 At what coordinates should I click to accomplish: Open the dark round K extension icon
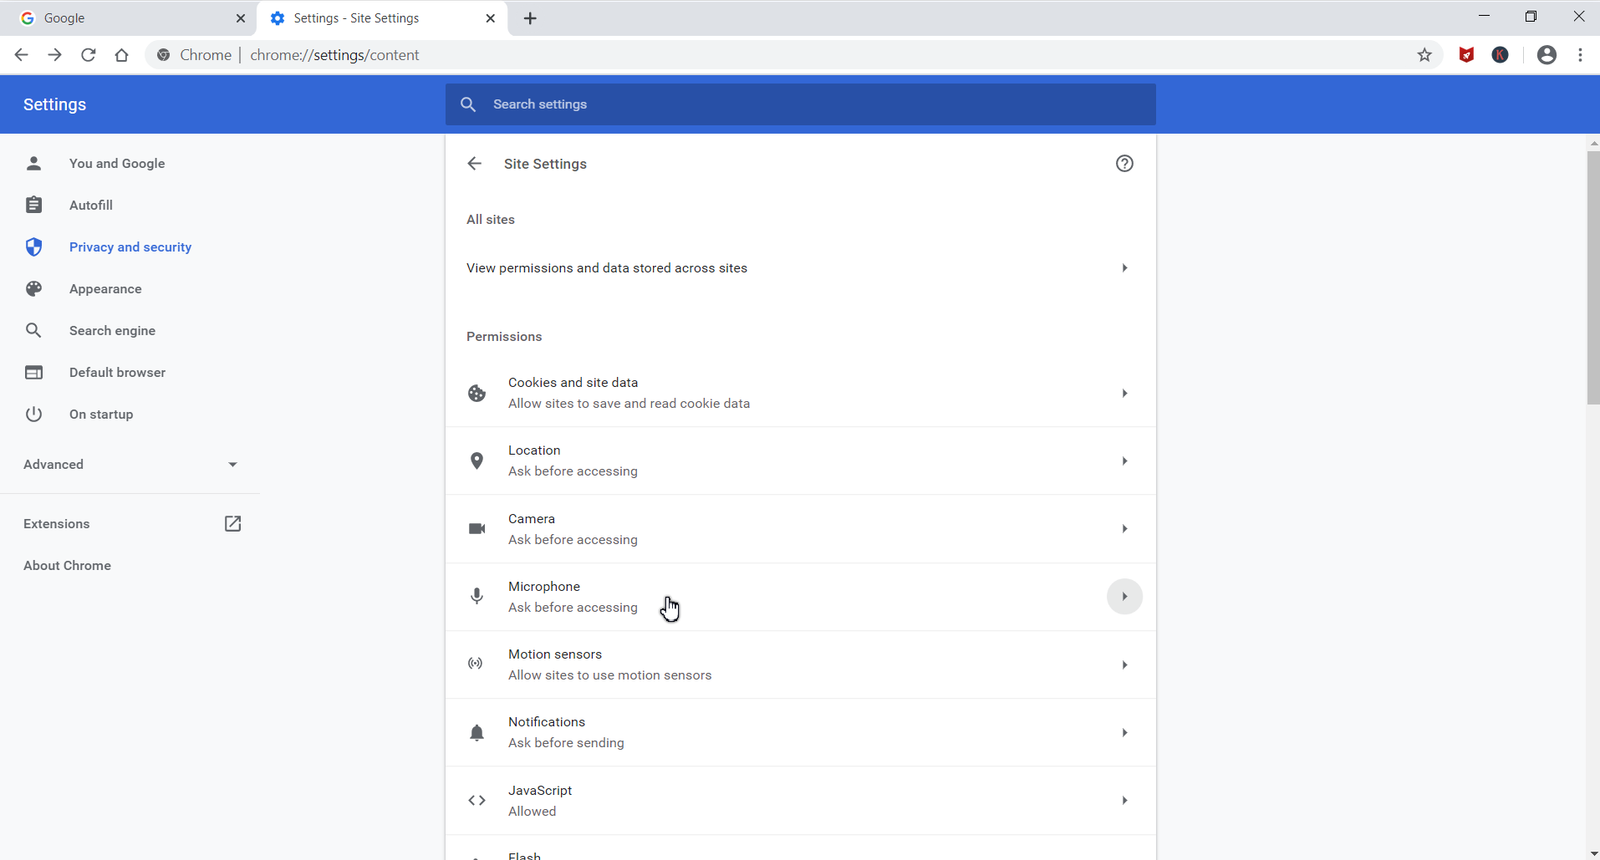tap(1500, 55)
